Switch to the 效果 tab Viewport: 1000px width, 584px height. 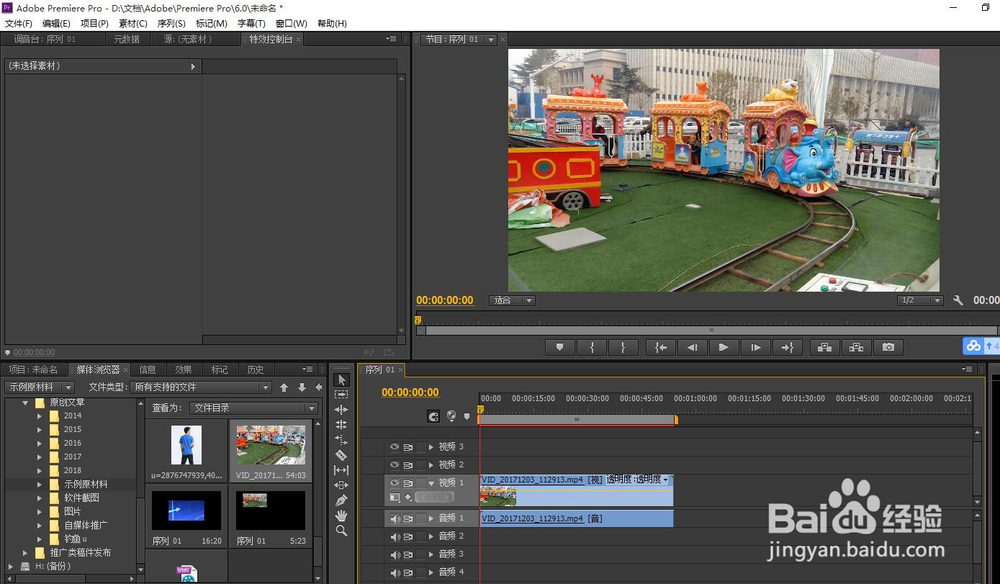coord(183,369)
